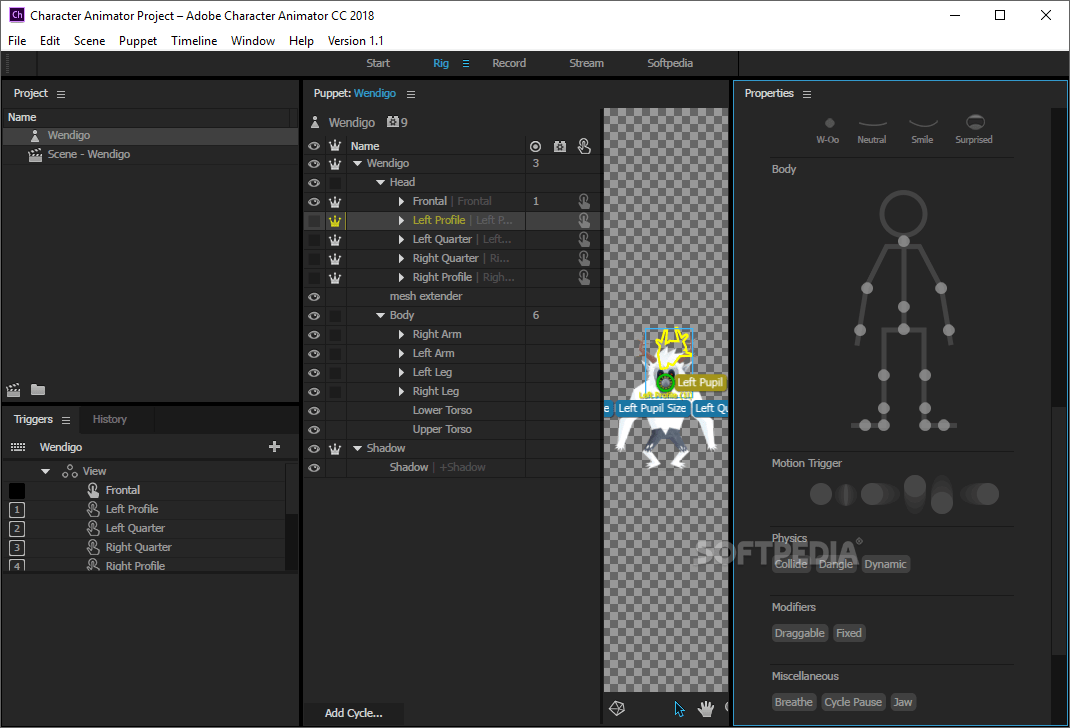Image resolution: width=1070 pixels, height=728 pixels.
Task: Switch to the Record workspace tab
Action: (x=509, y=62)
